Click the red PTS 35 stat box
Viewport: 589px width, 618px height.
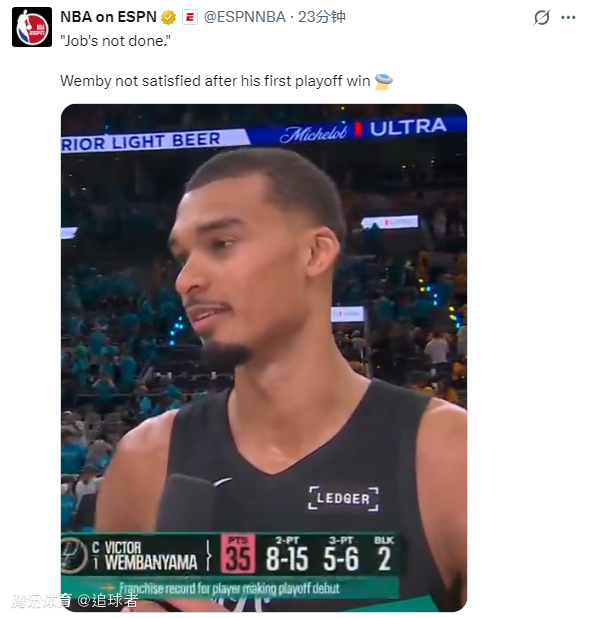pos(238,553)
